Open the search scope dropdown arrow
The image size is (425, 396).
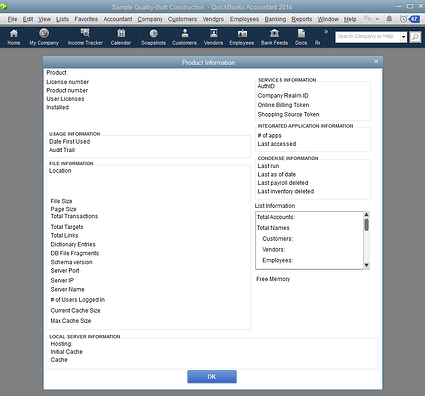[x=403, y=37]
